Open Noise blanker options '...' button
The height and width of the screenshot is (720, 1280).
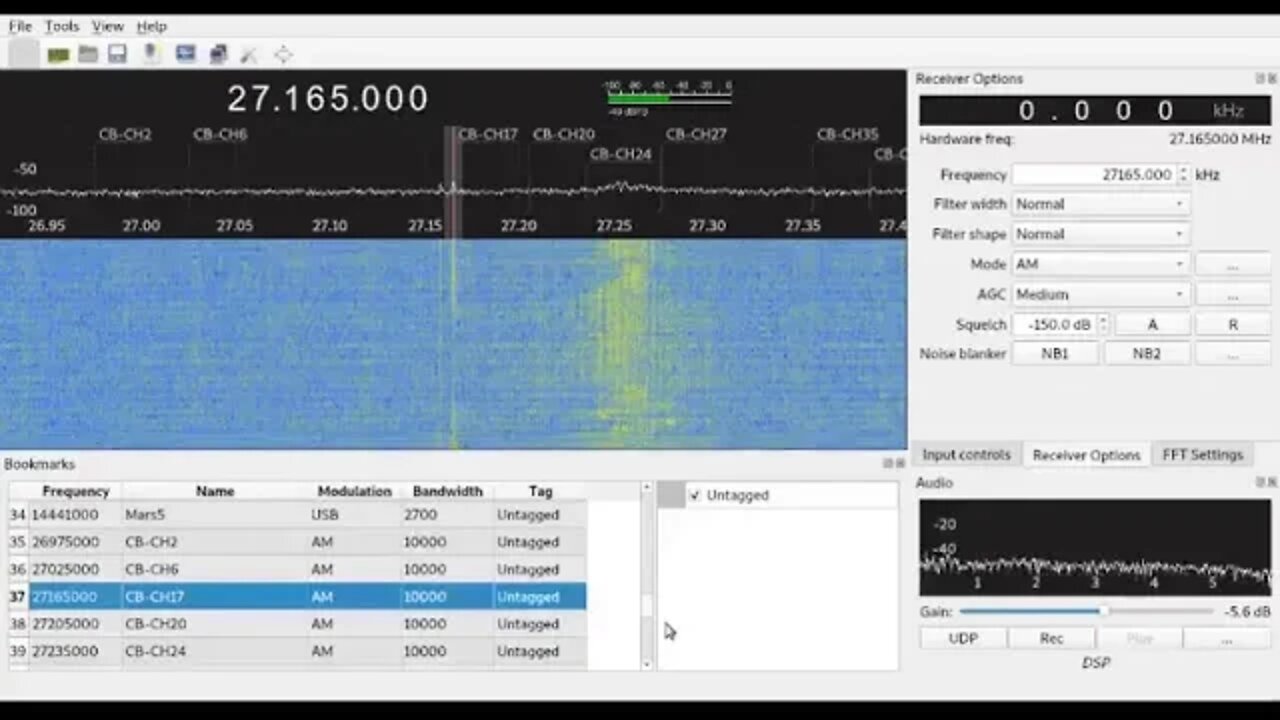coord(1233,353)
